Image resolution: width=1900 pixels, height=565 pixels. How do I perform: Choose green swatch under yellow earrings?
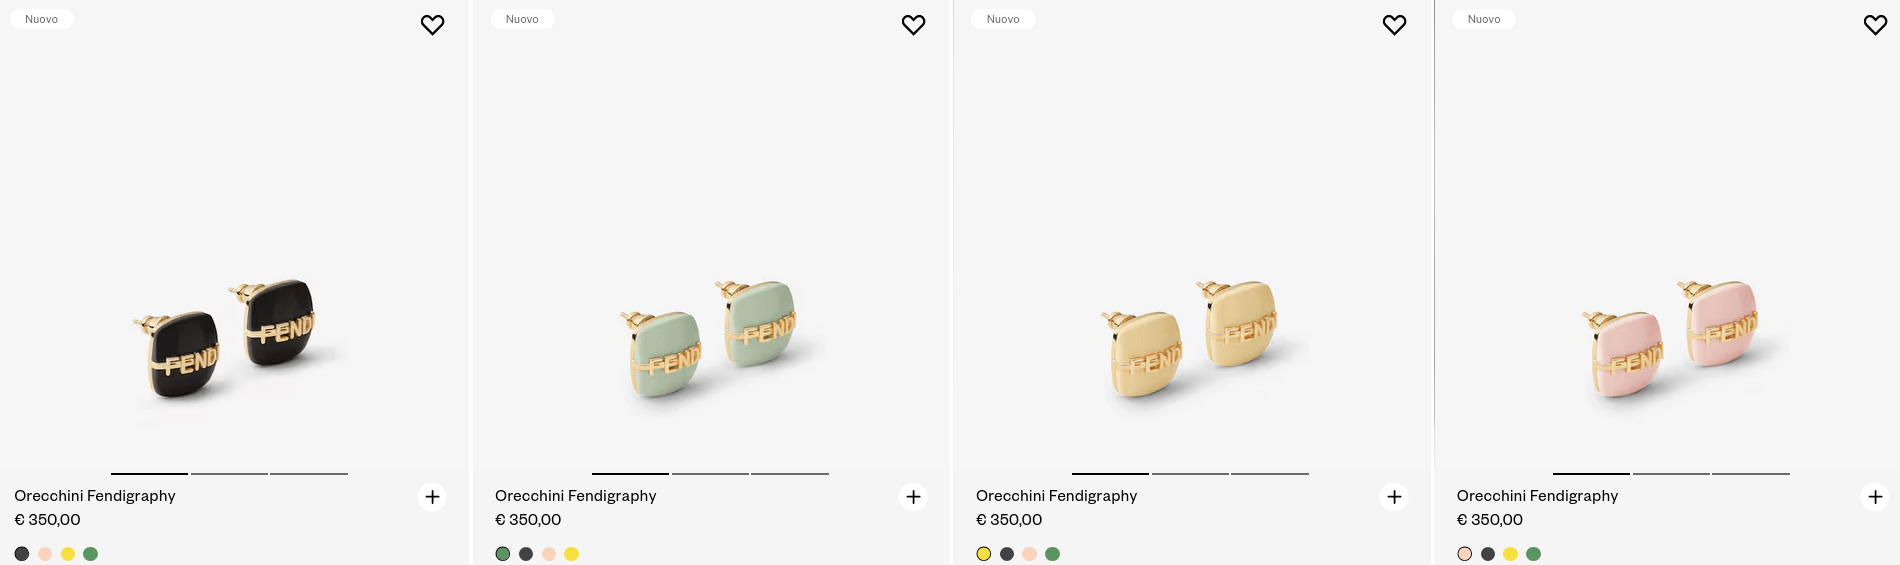point(1052,554)
